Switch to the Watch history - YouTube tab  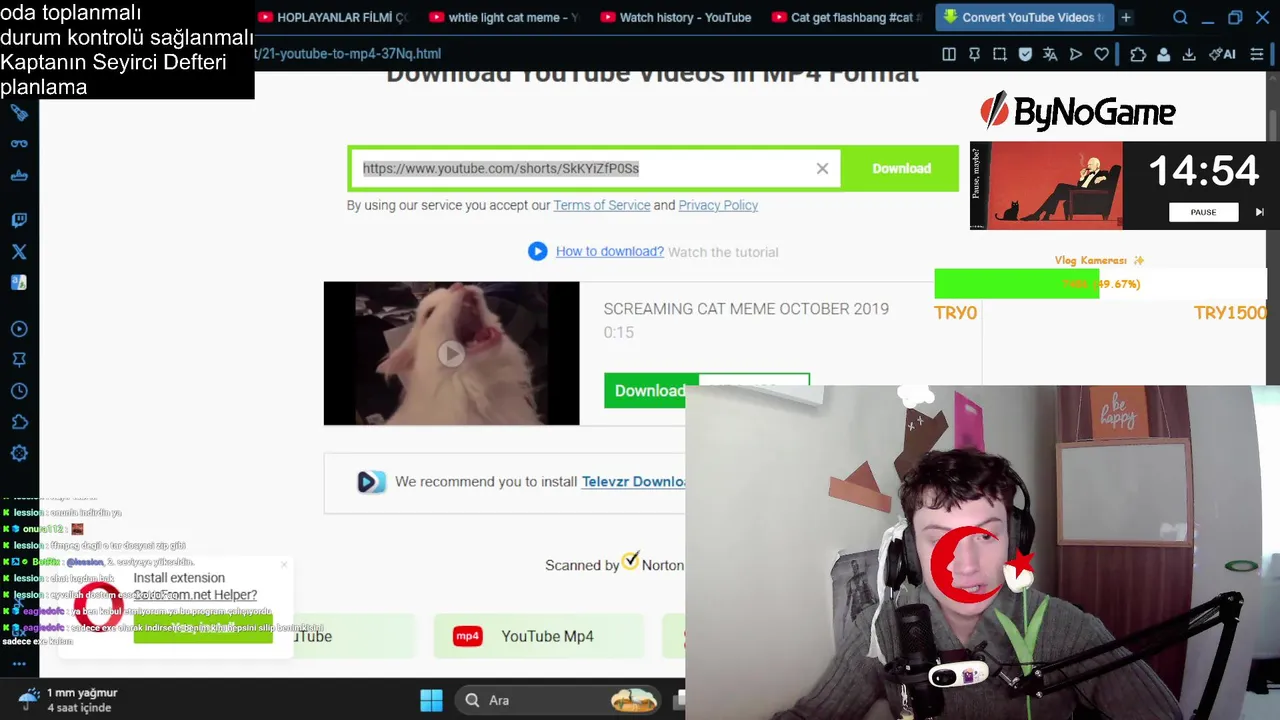tap(676, 17)
